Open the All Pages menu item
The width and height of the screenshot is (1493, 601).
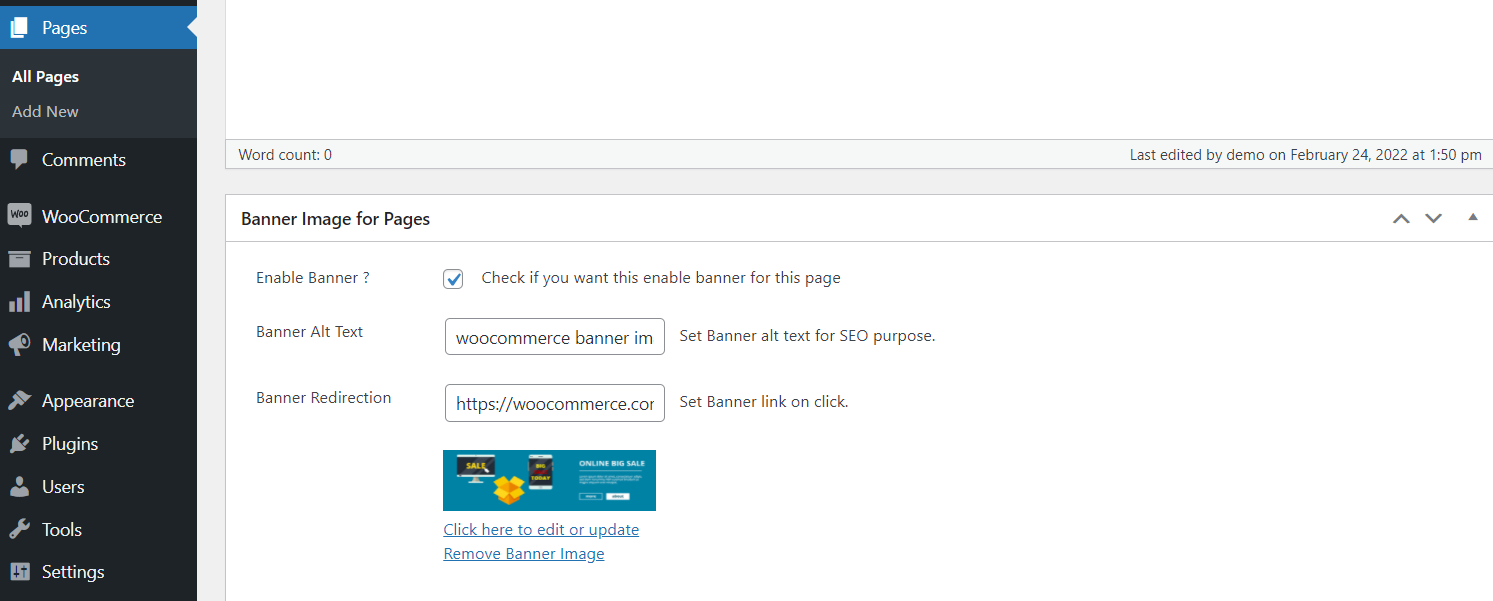(x=44, y=76)
